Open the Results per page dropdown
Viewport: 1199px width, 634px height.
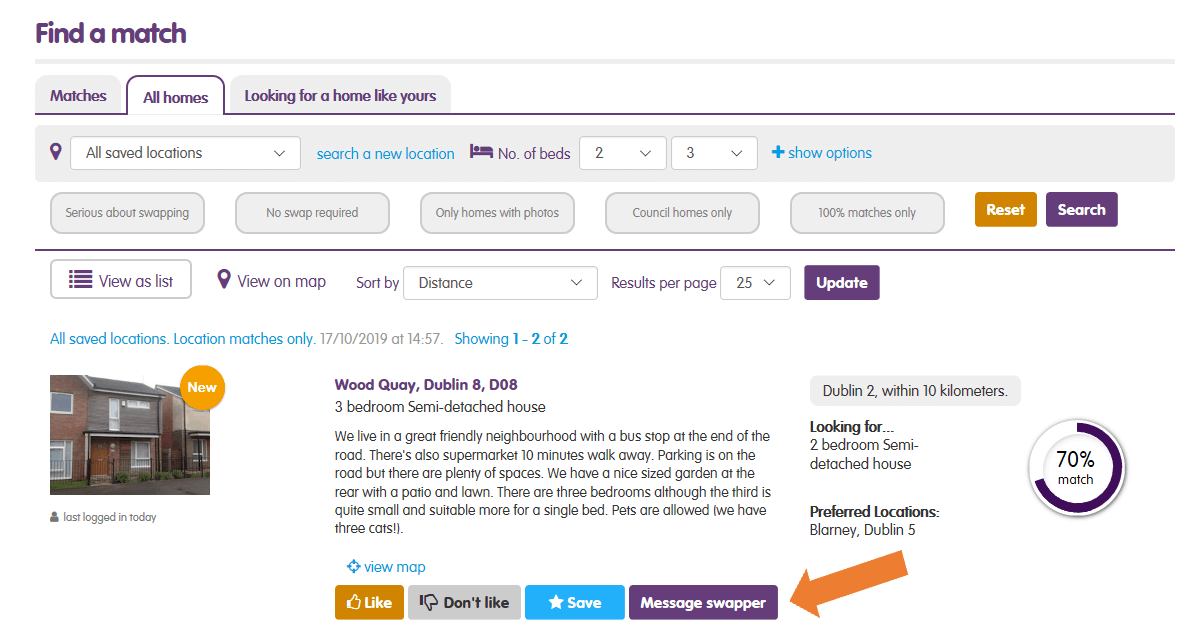755,283
